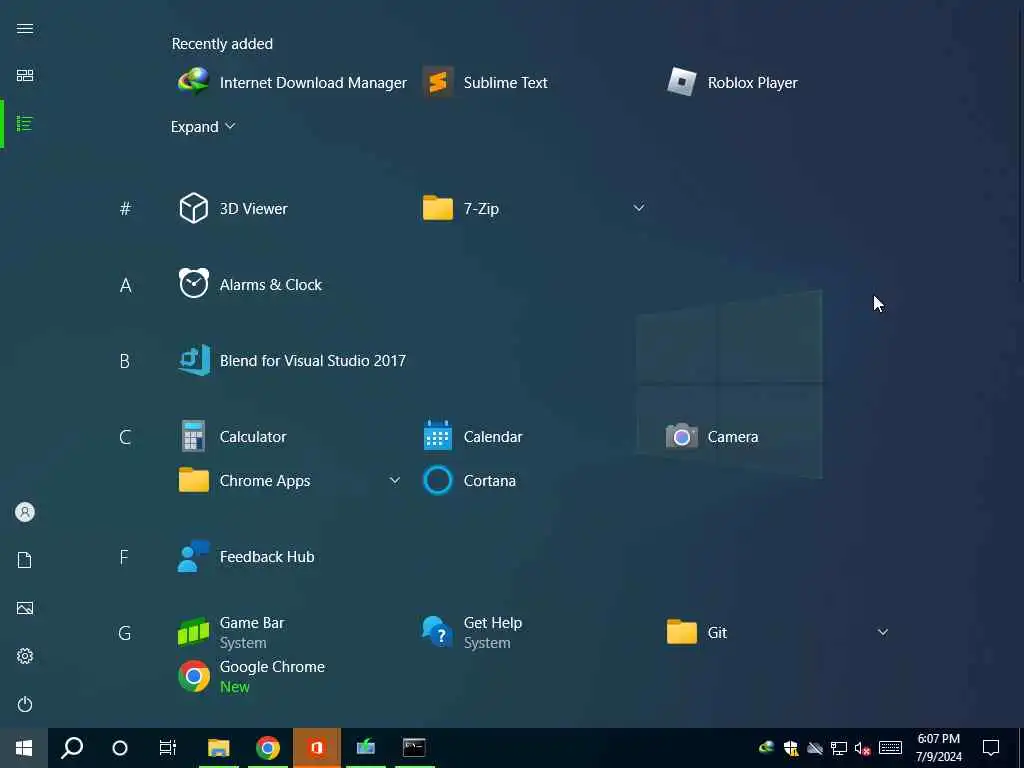
Task: Launch Cortana from app list
Action: pos(470,481)
